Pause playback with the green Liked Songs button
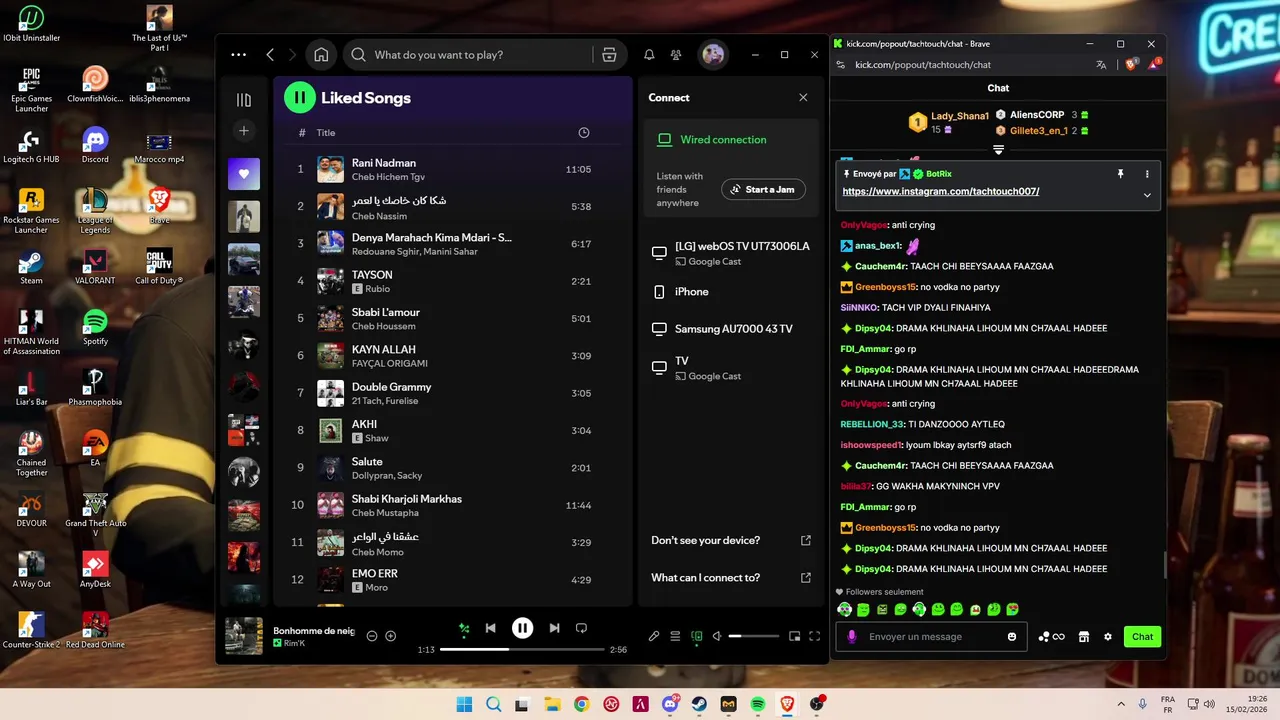Screen dimensions: 1280x720 (300, 97)
